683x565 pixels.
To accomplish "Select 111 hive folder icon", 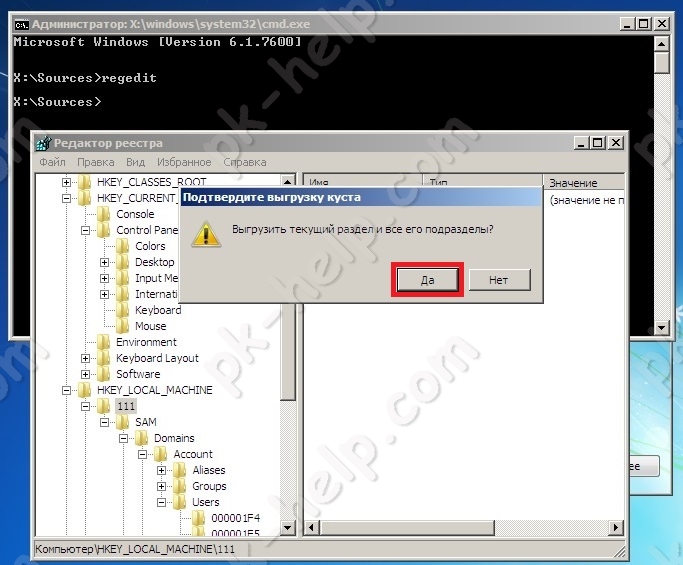I will click(103, 406).
